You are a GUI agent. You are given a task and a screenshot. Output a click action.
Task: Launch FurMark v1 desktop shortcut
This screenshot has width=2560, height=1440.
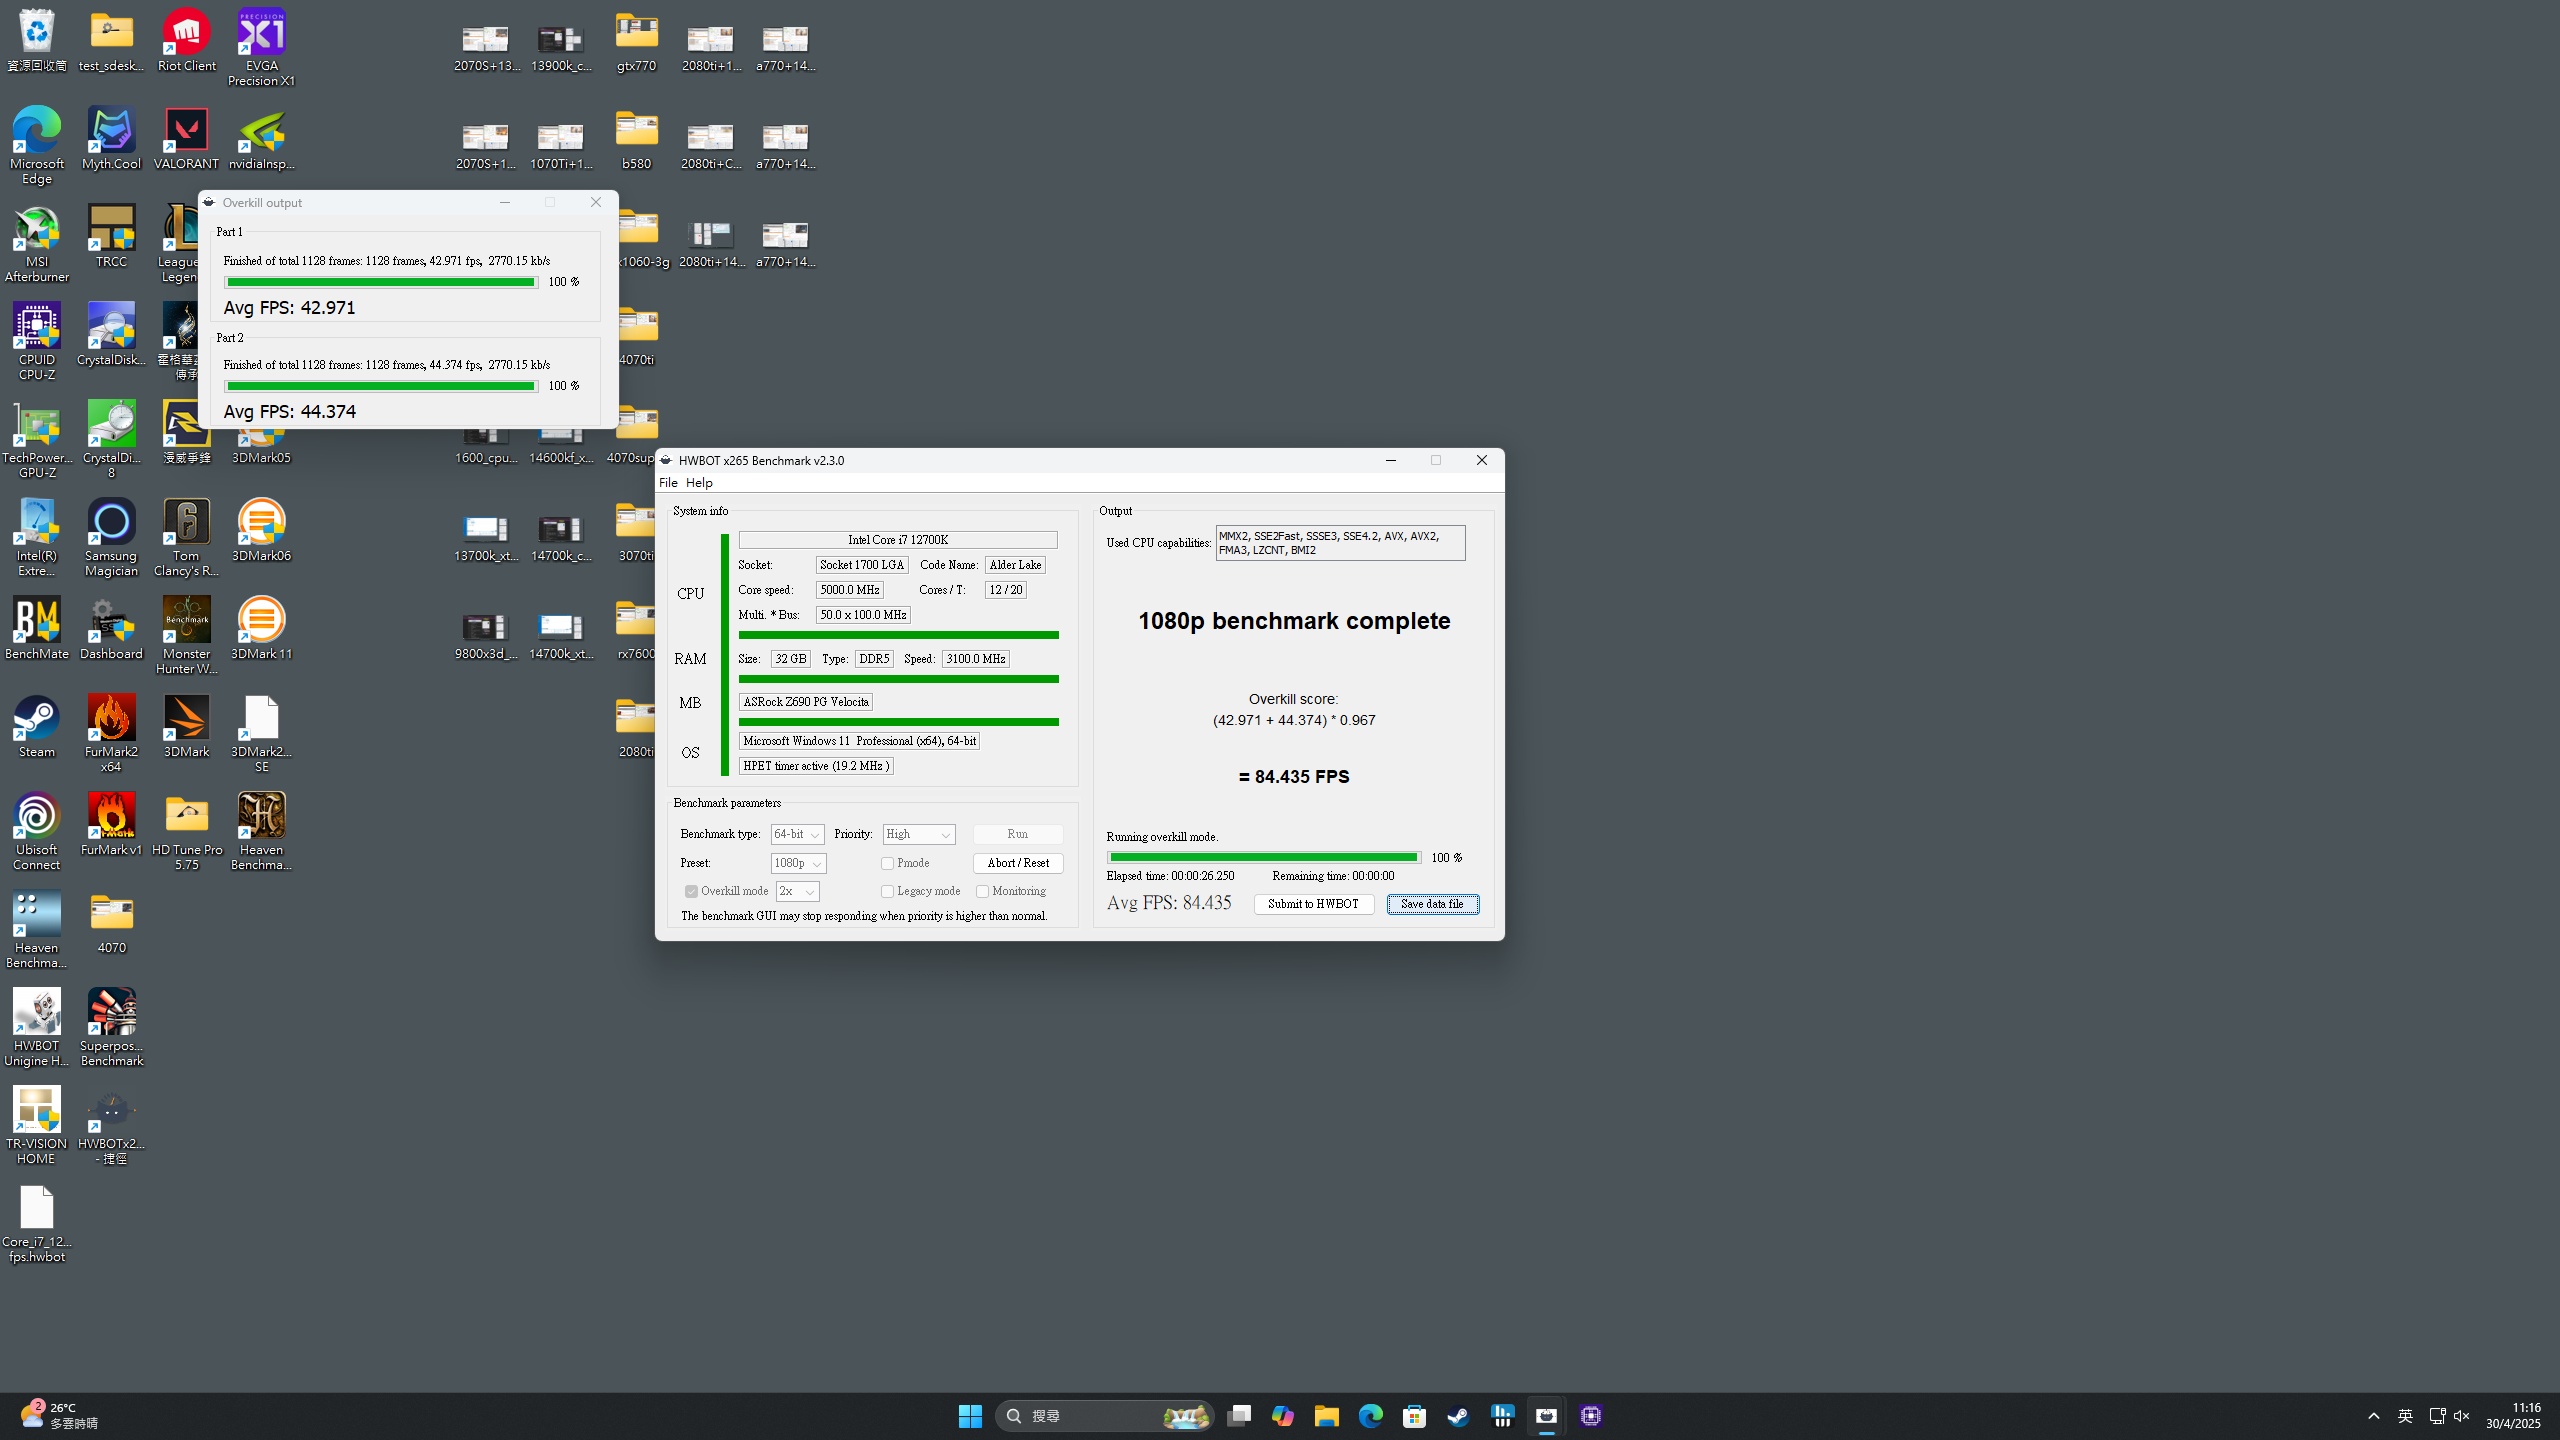click(111, 825)
